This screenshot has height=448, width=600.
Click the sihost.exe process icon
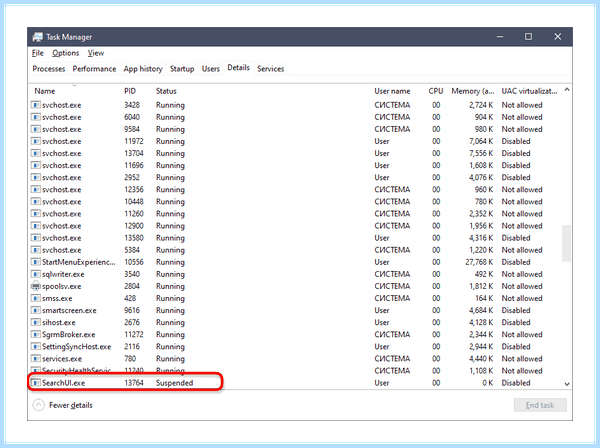[36, 323]
